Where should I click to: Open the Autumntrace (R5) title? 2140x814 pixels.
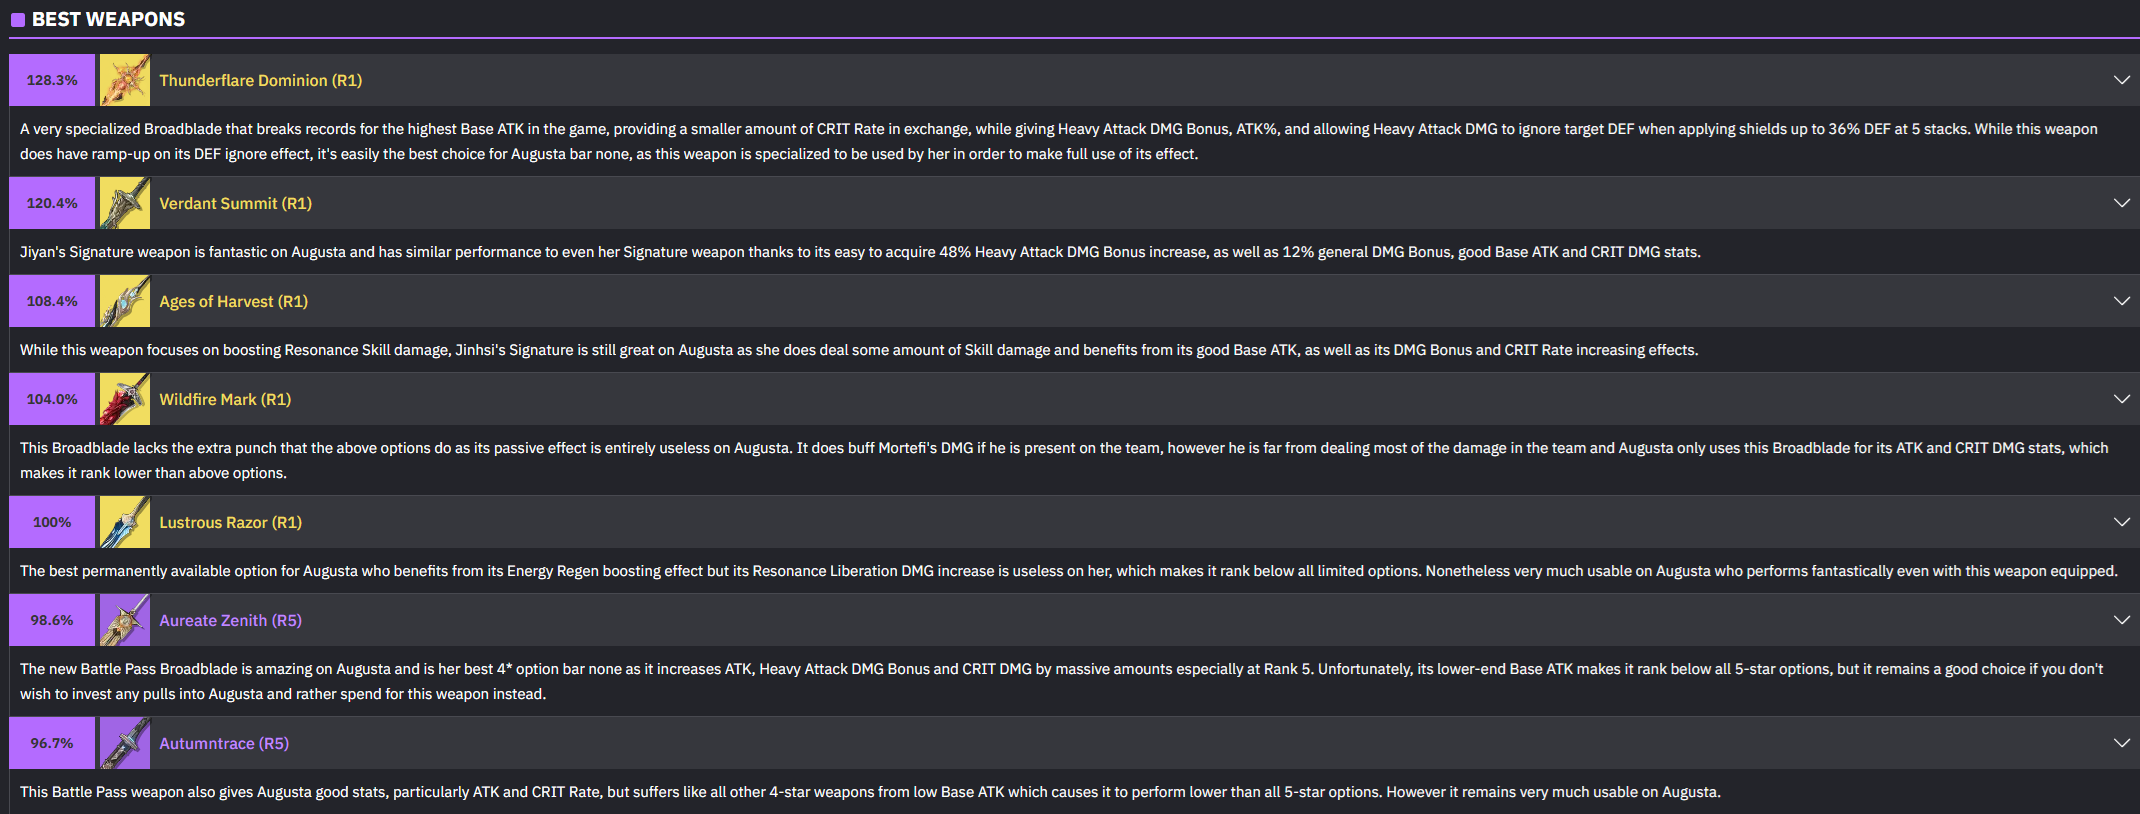tap(224, 743)
